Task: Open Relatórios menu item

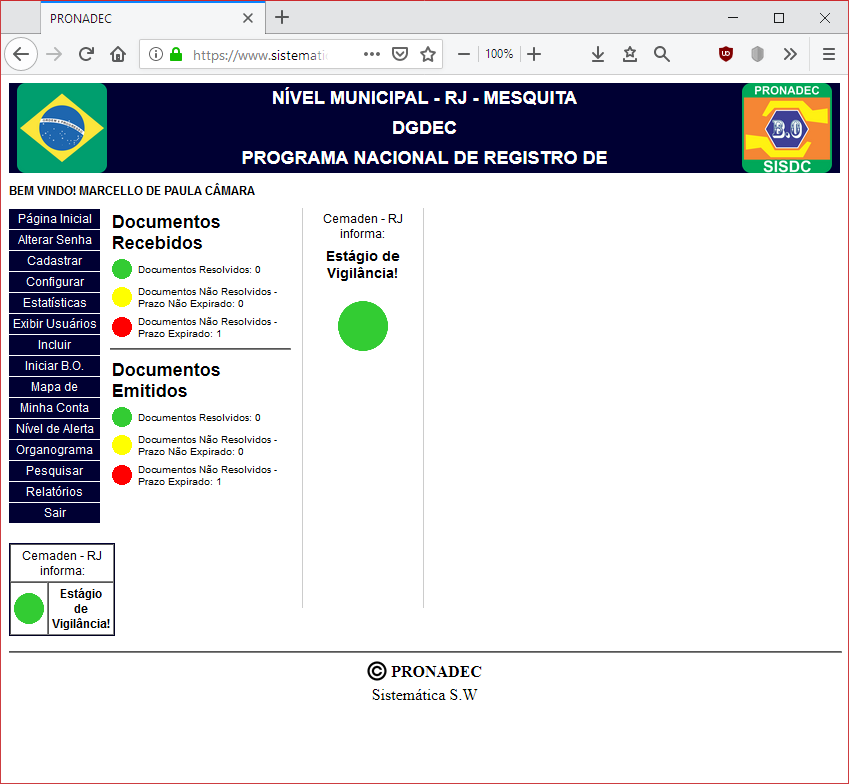Action: (x=55, y=492)
